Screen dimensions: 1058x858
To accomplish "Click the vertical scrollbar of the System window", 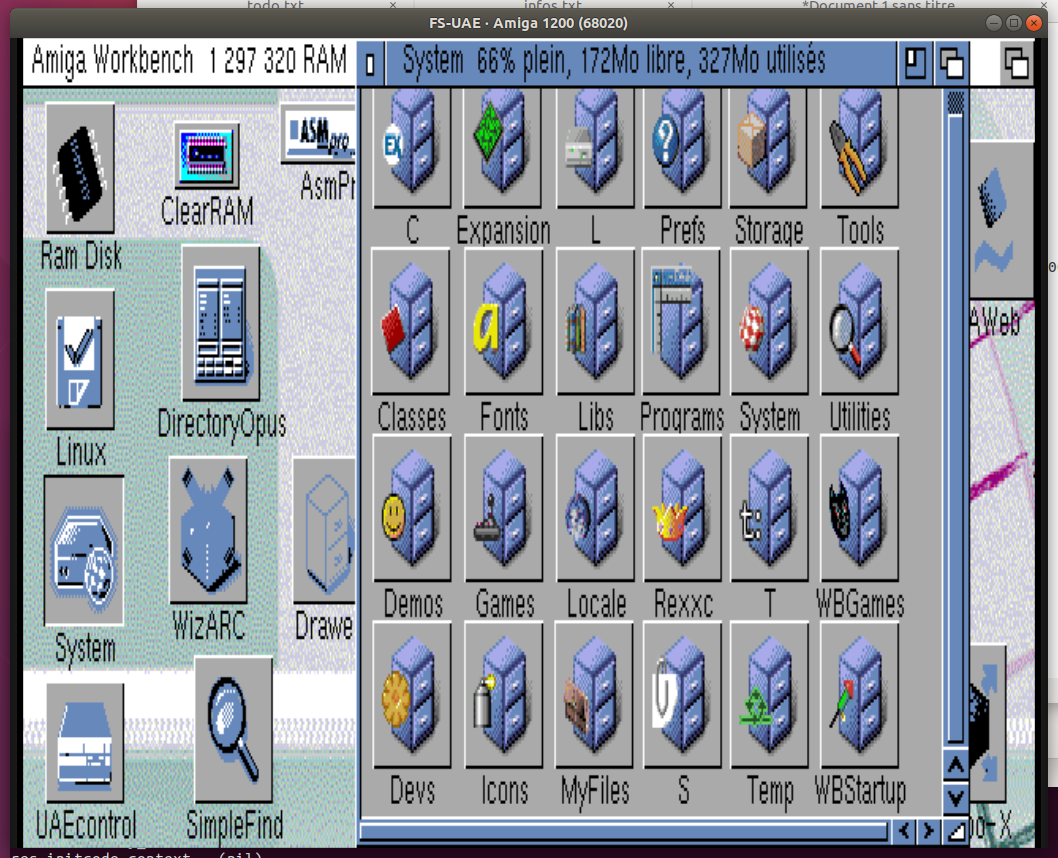I will 955,418.
